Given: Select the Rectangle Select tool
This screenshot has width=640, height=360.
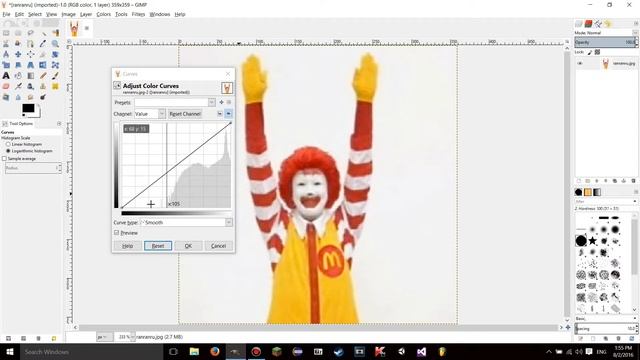Looking at the screenshot, I should tap(6, 33).
